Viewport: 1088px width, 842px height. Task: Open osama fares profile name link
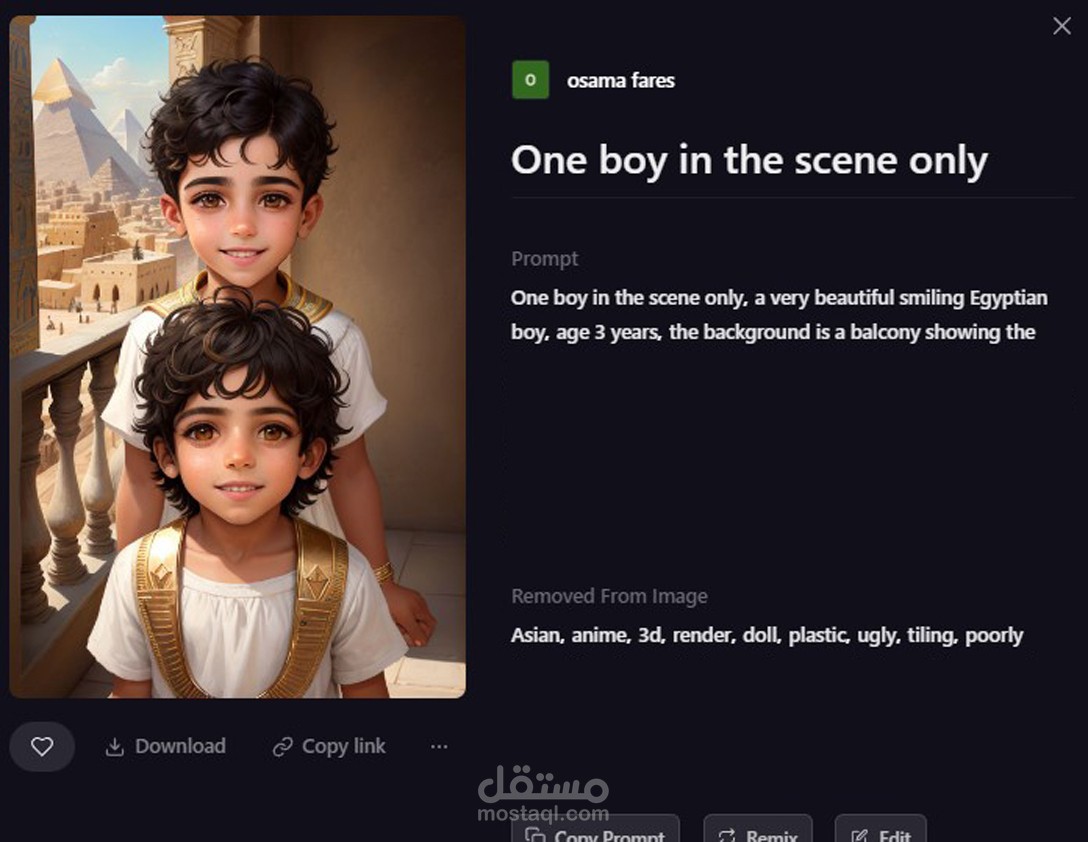tap(620, 80)
